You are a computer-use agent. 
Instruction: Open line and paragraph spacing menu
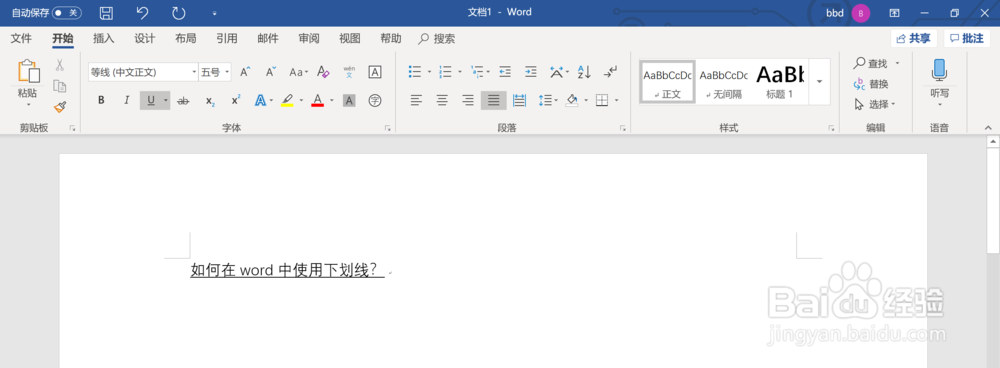[x=547, y=100]
